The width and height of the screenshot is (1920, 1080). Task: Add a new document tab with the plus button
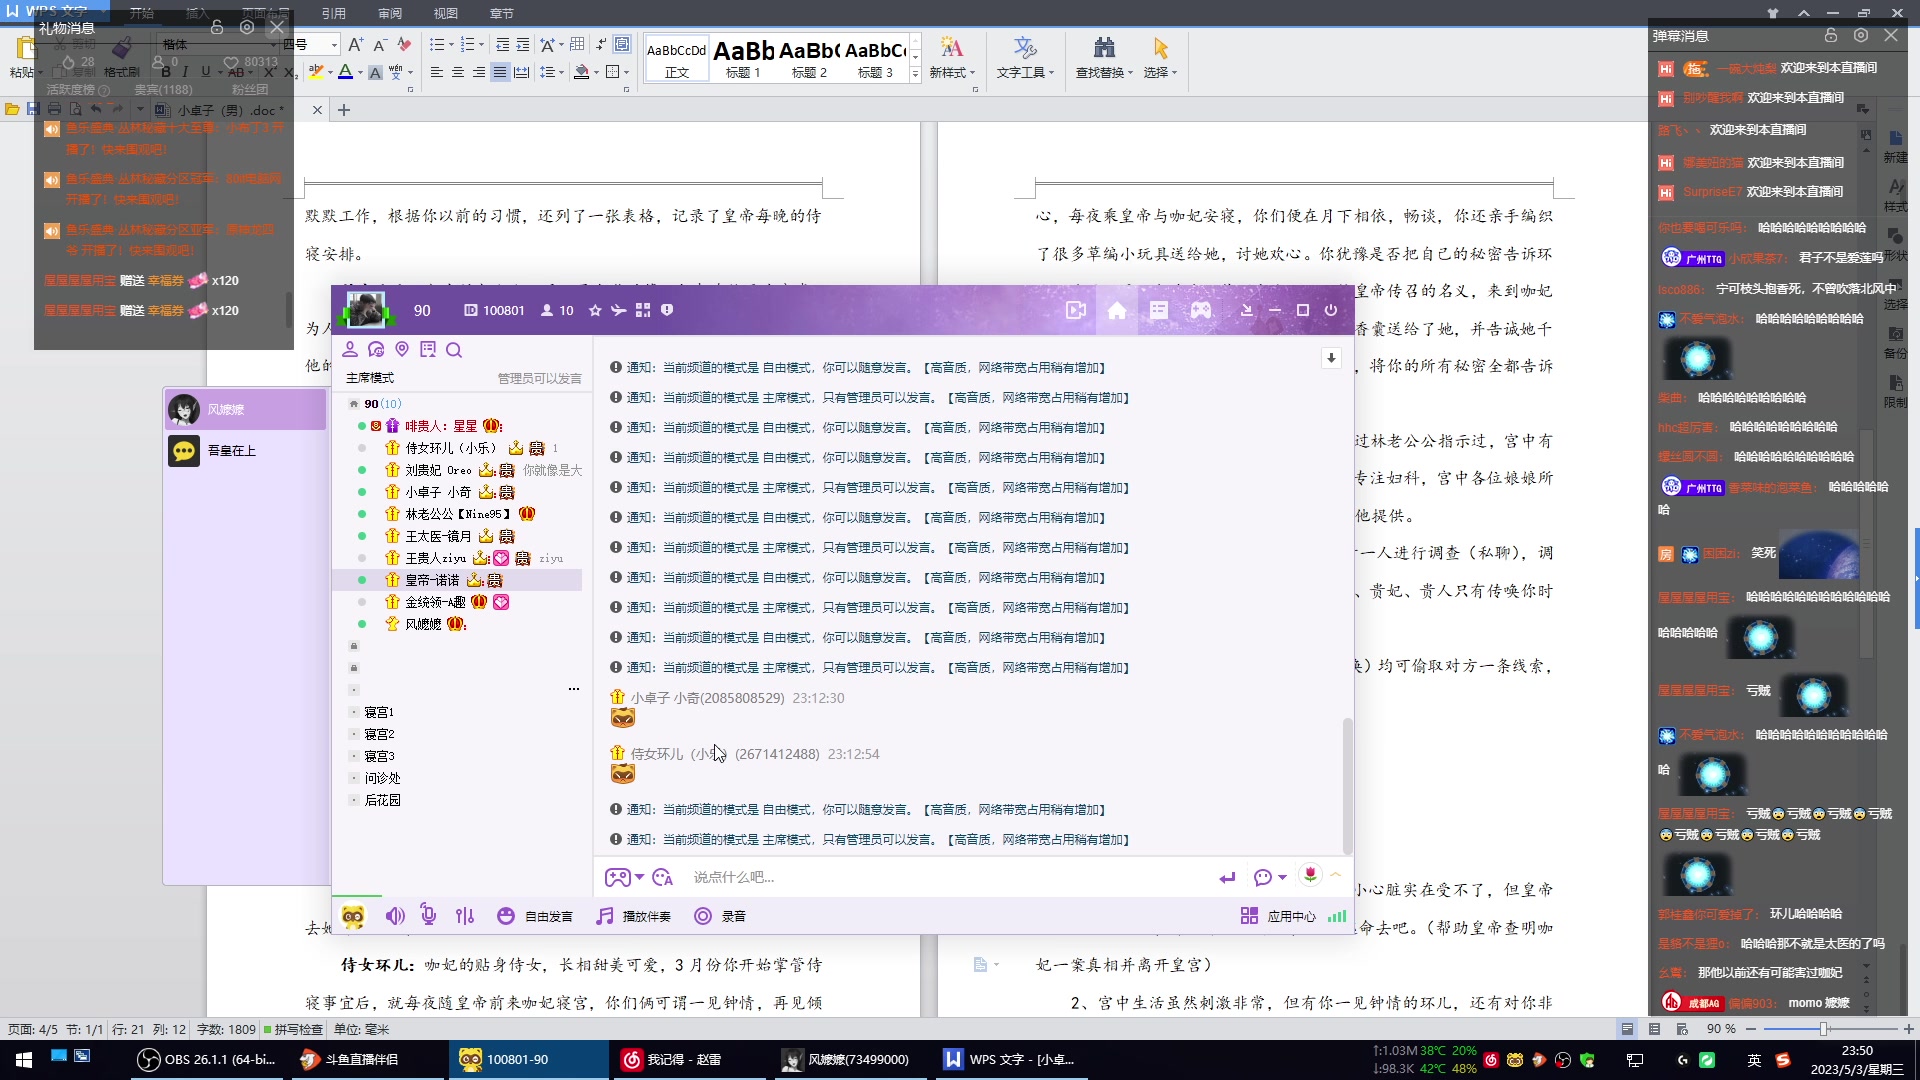344,110
